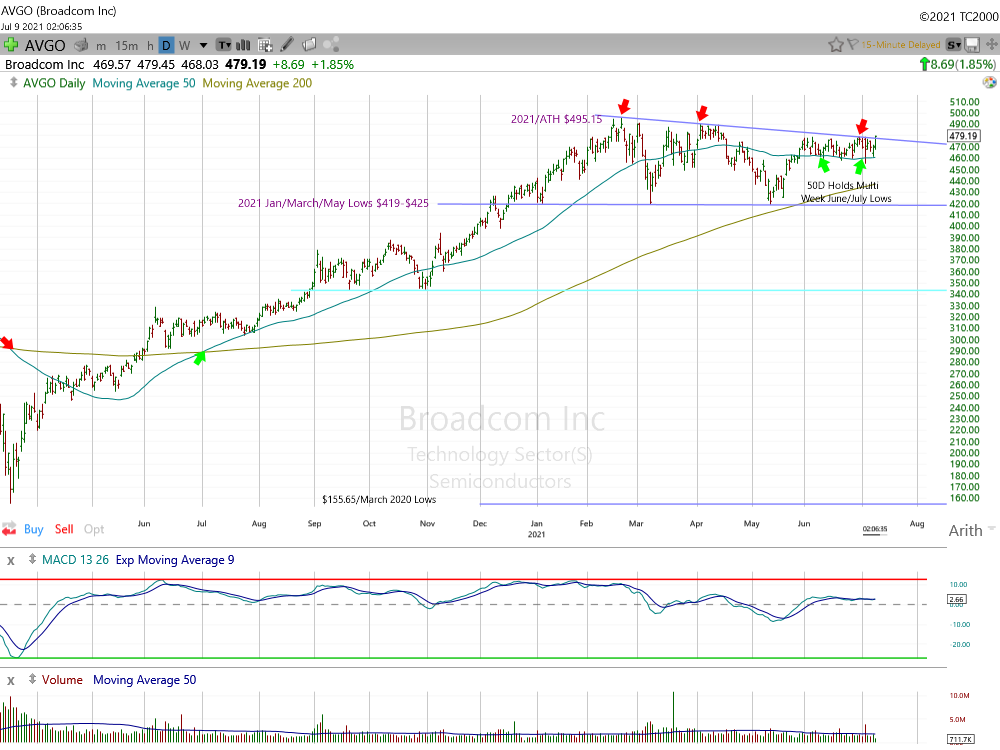Click the 479.19 current price axis marker
Viewport: 1000px width, 750px height.
coord(963,136)
